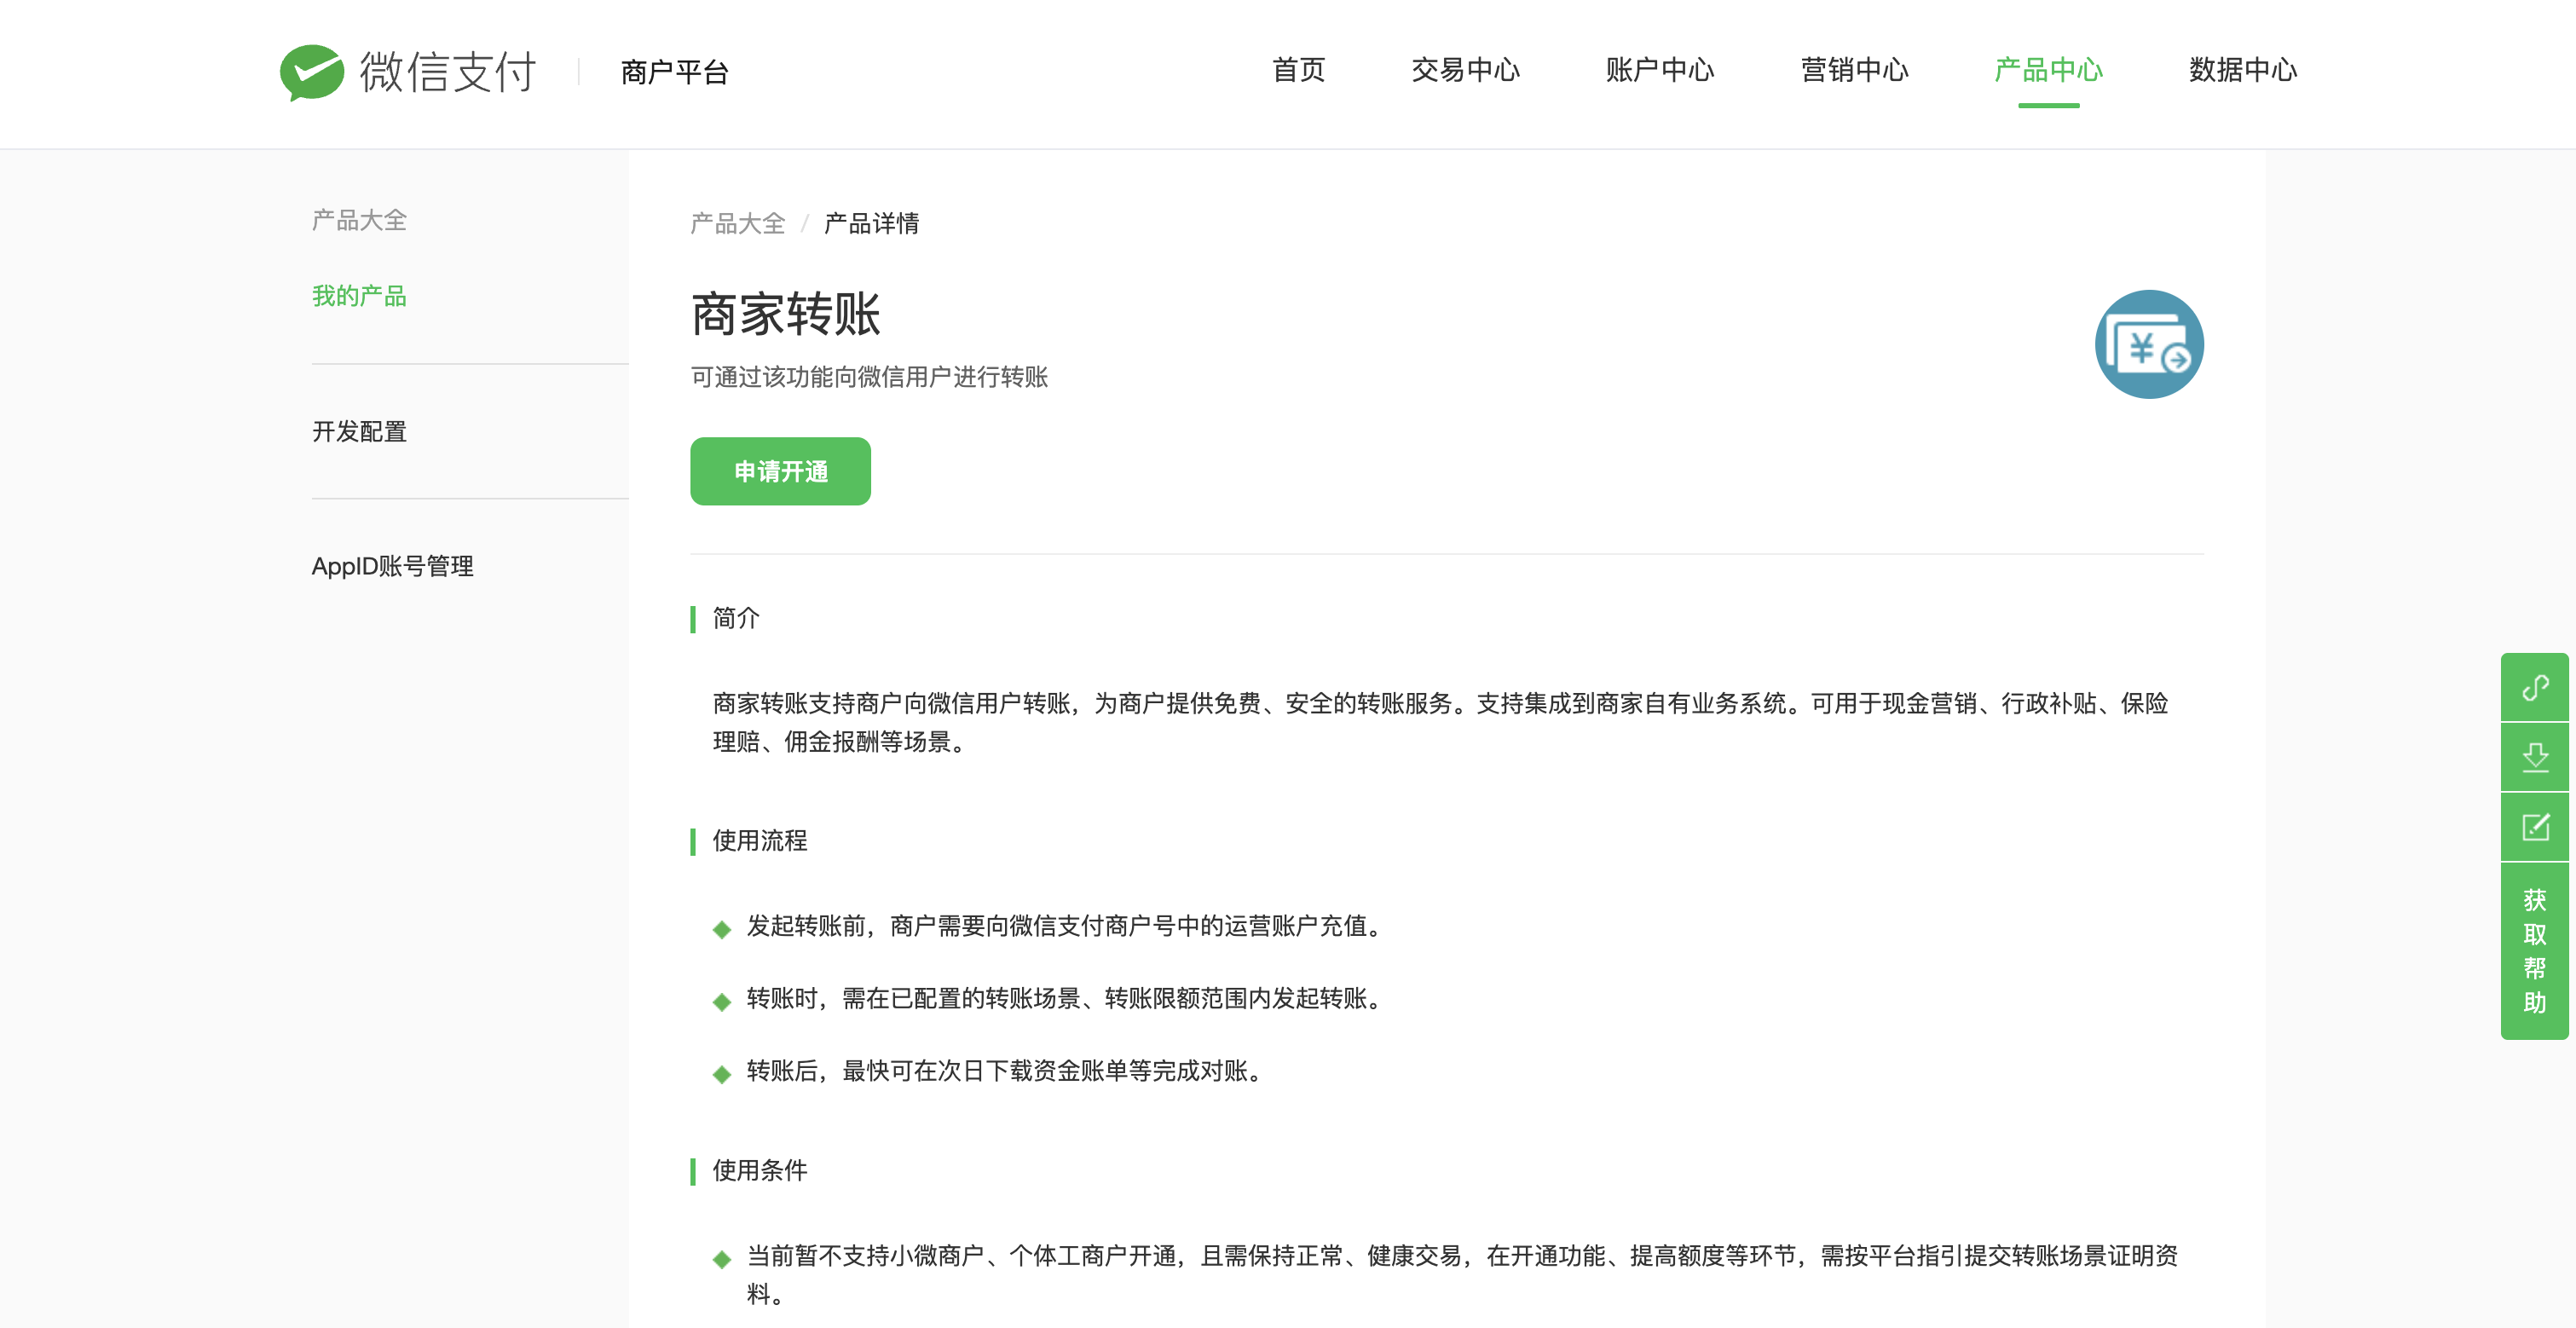The height and width of the screenshot is (1328, 2576).
Task: Select the 产品中心 navigation tab
Action: point(2048,70)
